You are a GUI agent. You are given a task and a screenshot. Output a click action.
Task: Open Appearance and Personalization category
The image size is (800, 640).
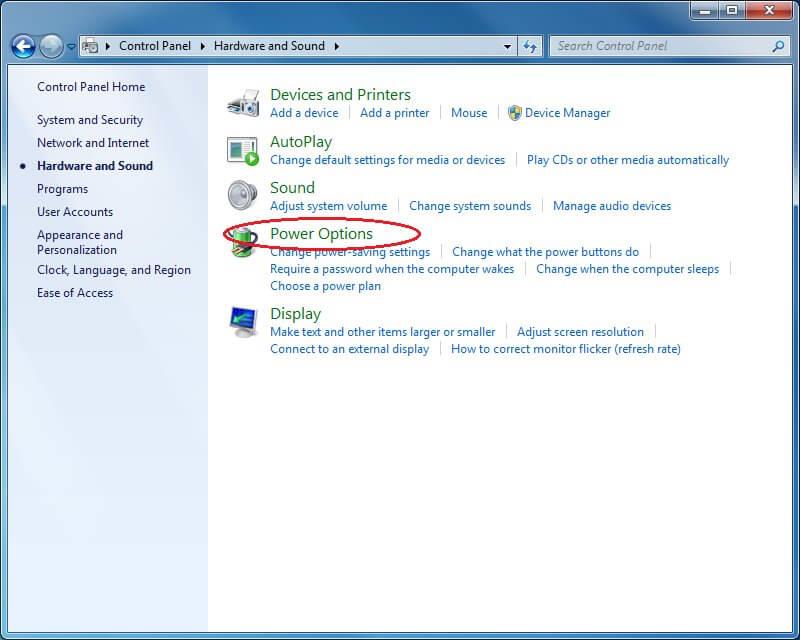[x=80, y=242]
